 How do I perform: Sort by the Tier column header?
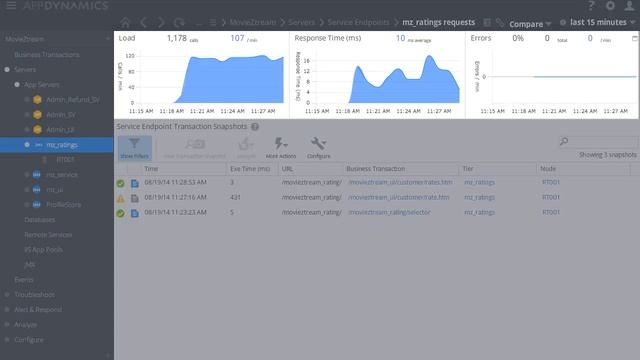click(x=498, y=169)
